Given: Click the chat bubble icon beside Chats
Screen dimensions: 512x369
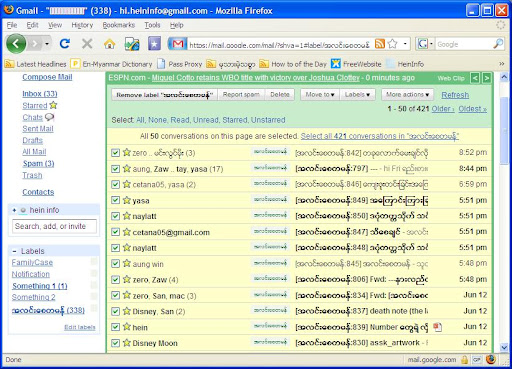Looking at the screenshot, I should click(x=49, y=117).
